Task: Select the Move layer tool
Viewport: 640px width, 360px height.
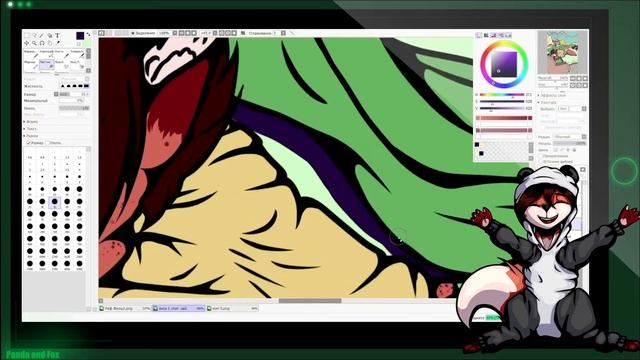Action: 27,43
